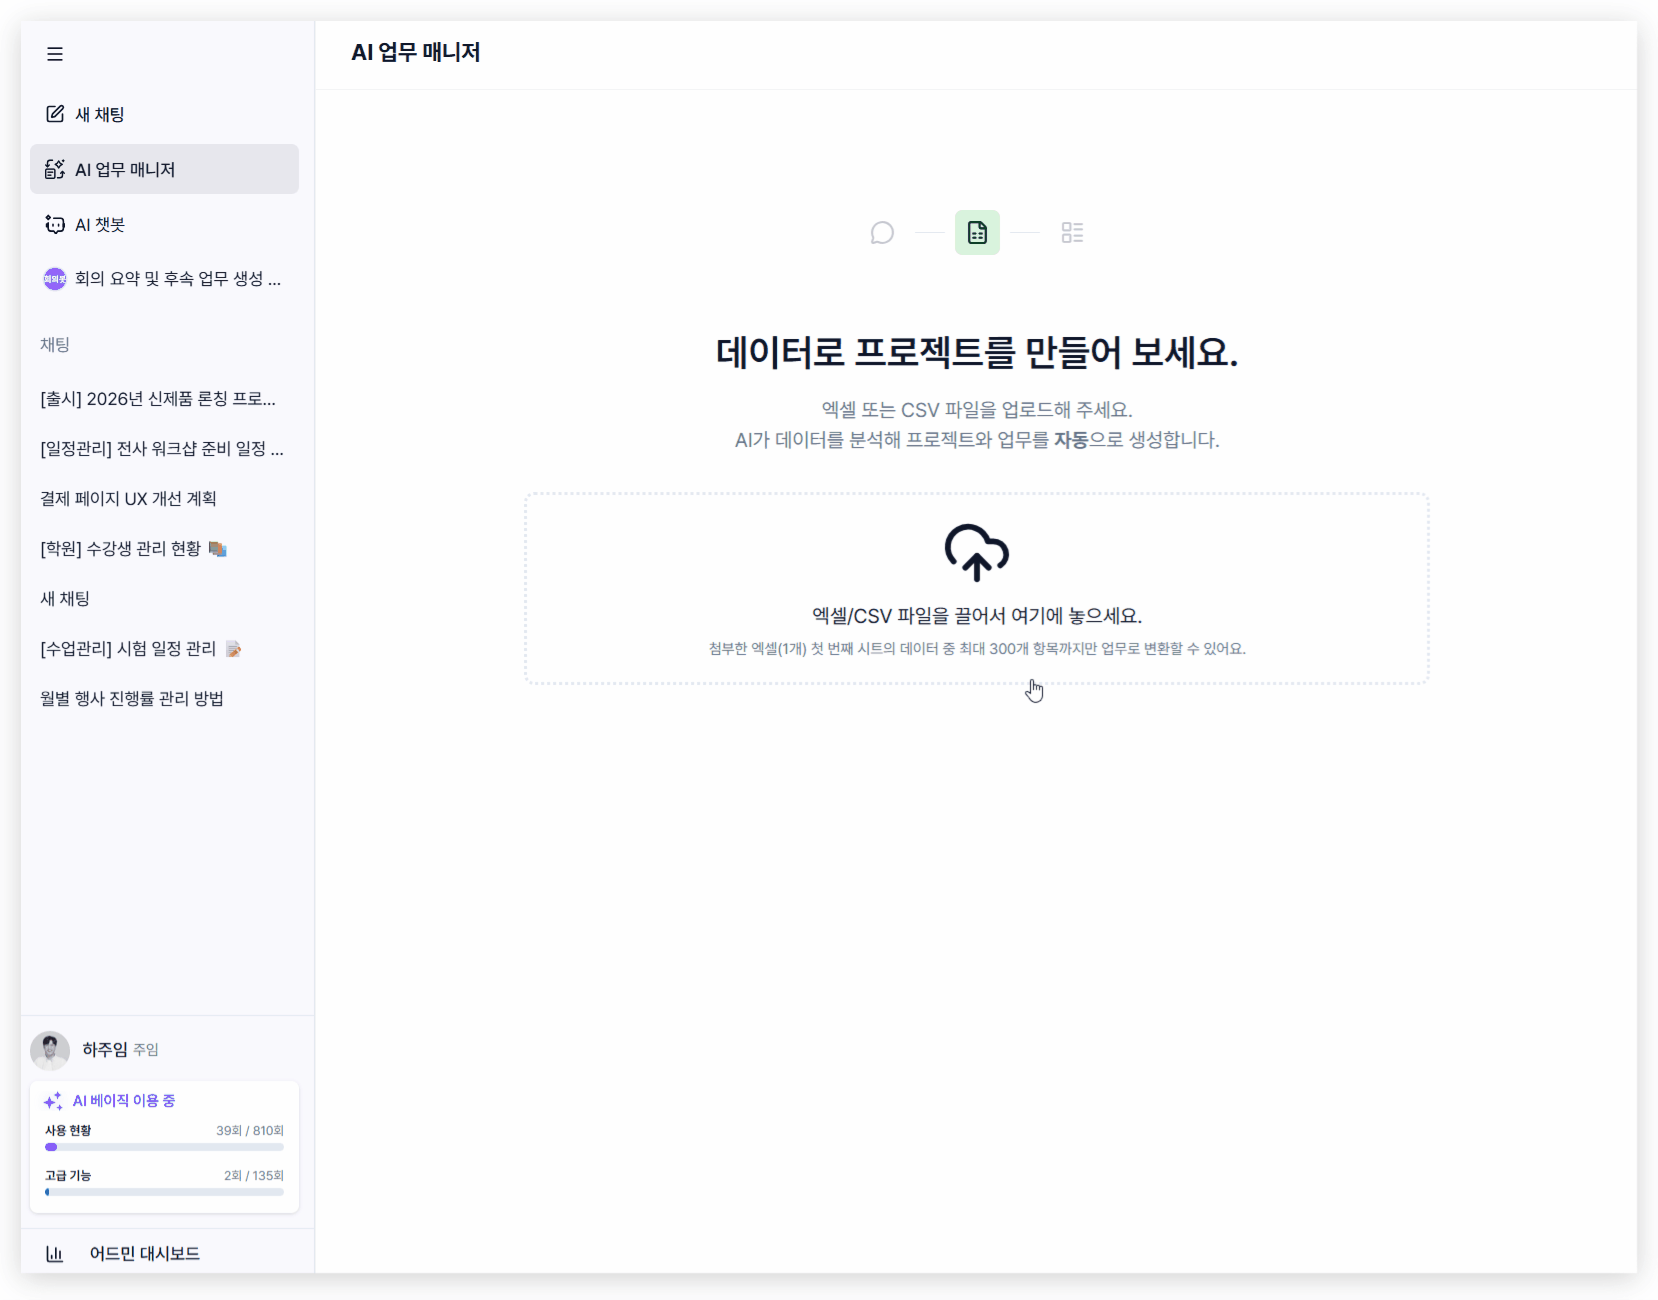Start a new chat with the pencil icon
The image size is (1658, 1300).
click(x=55, y=113)
